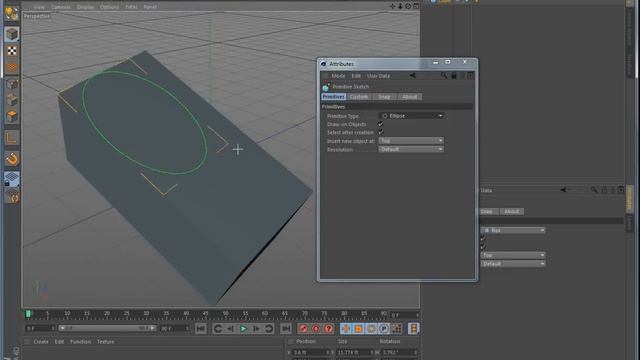Open Mode menu in Attributes window
Viewport: 640px width, 360px height.
click(x=338, y=76)
